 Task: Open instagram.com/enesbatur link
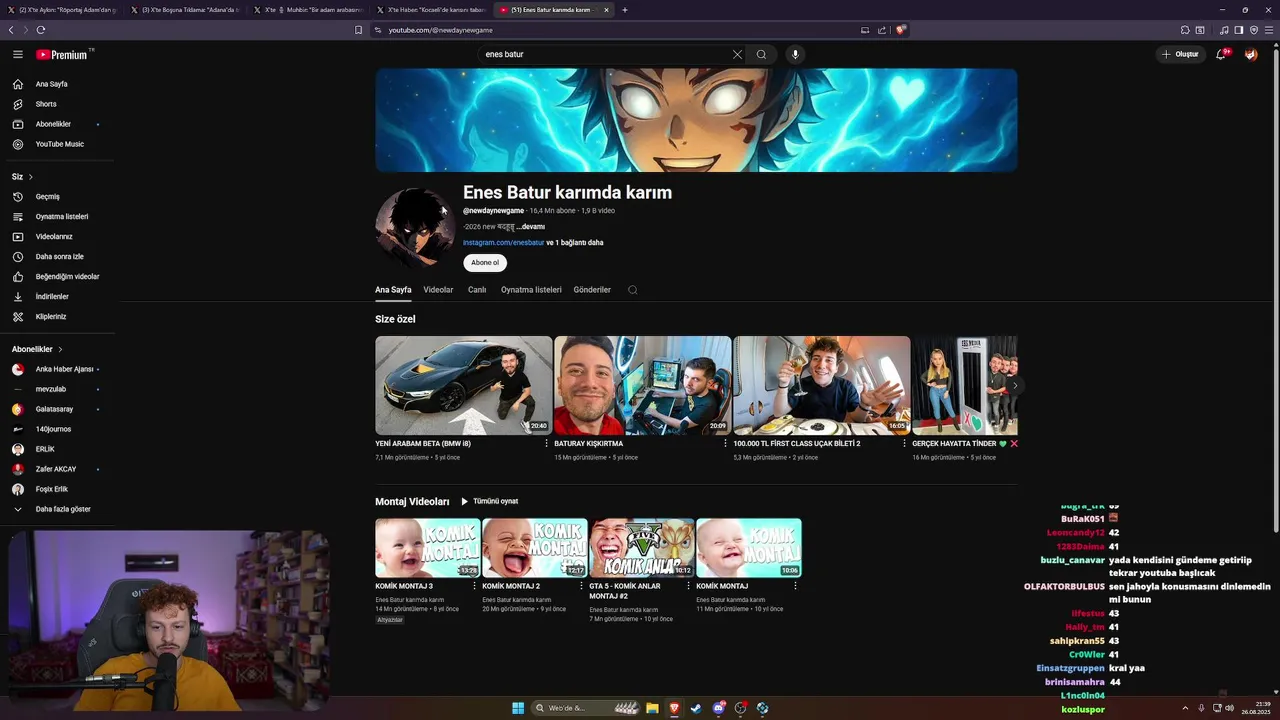503,242
